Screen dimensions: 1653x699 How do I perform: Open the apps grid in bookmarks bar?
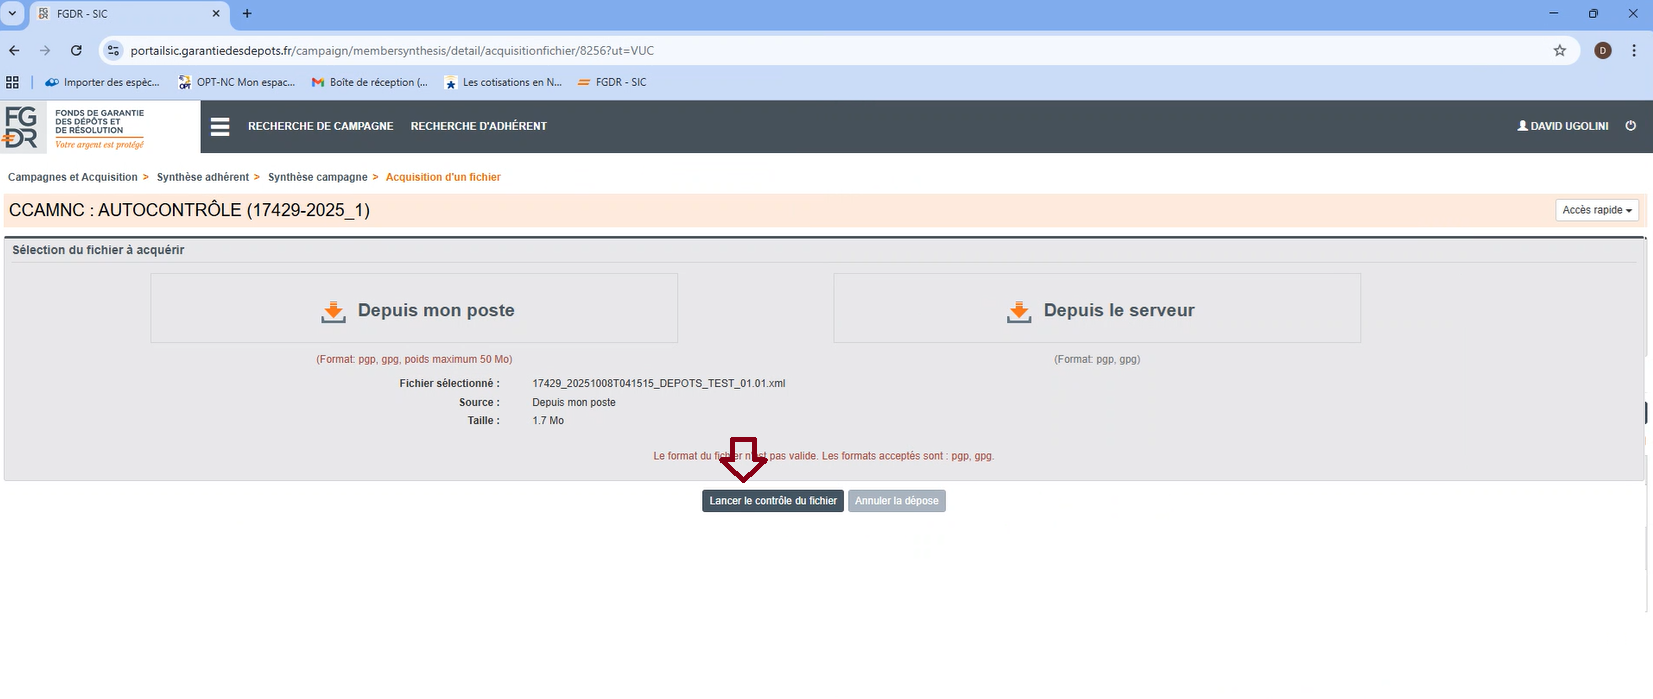click(13, 83)
